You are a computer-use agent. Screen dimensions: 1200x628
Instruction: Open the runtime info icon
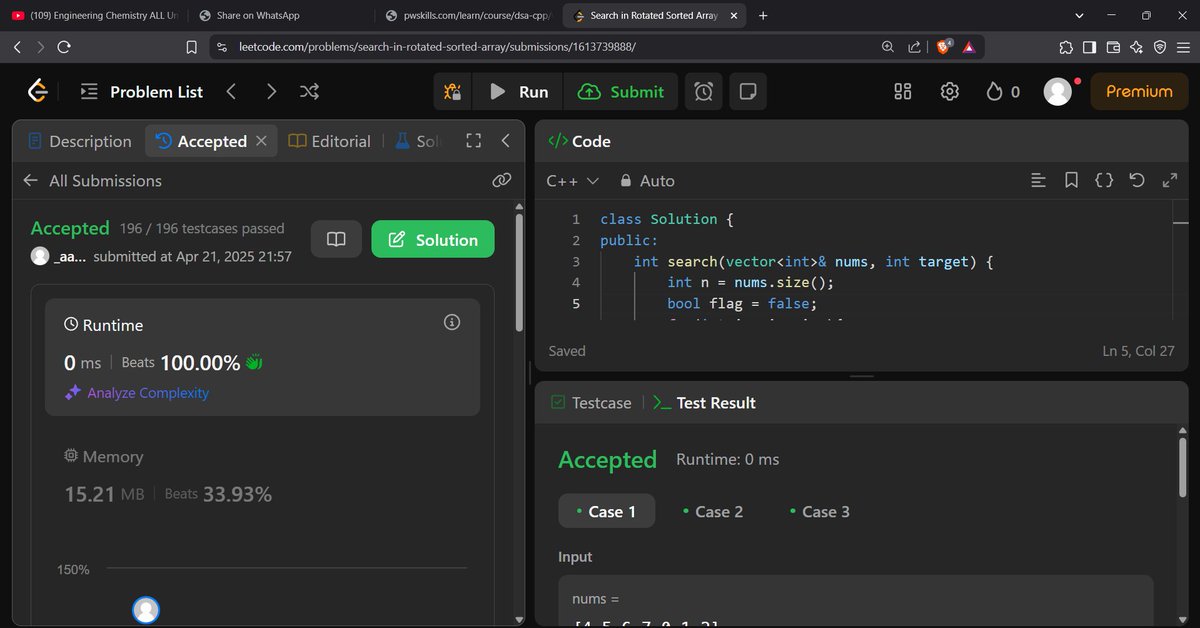(452, 322)
